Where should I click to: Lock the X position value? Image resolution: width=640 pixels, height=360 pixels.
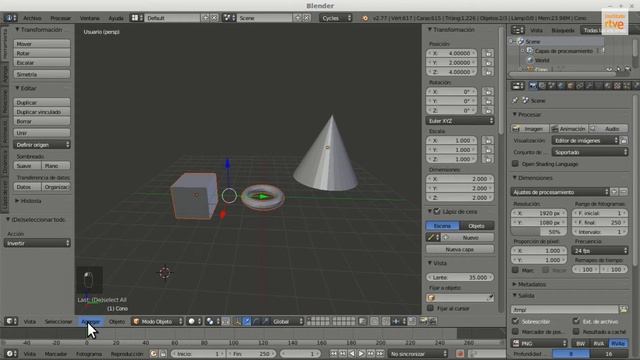click(488, 53)
